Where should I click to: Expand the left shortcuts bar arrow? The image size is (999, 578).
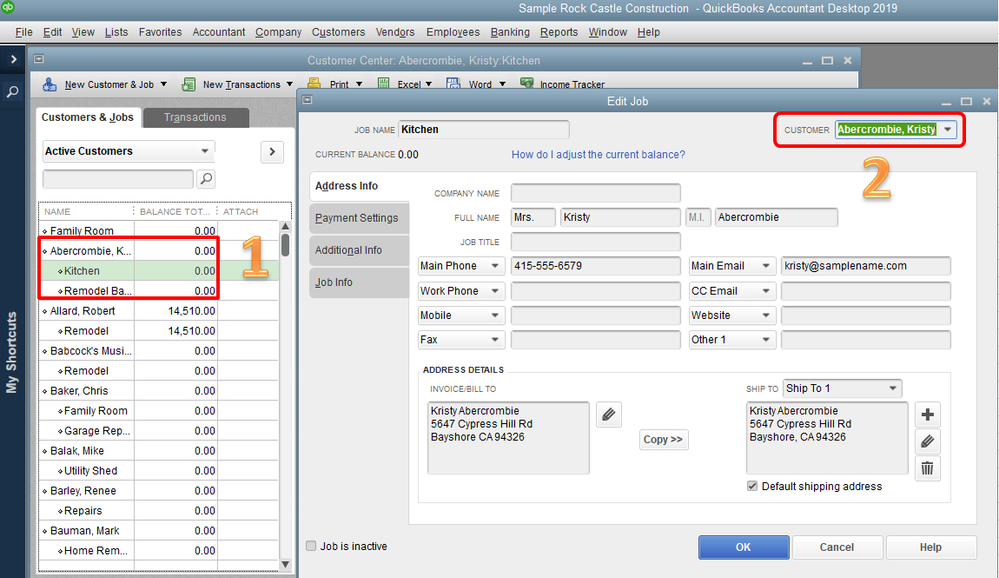(x=13, y=59)
